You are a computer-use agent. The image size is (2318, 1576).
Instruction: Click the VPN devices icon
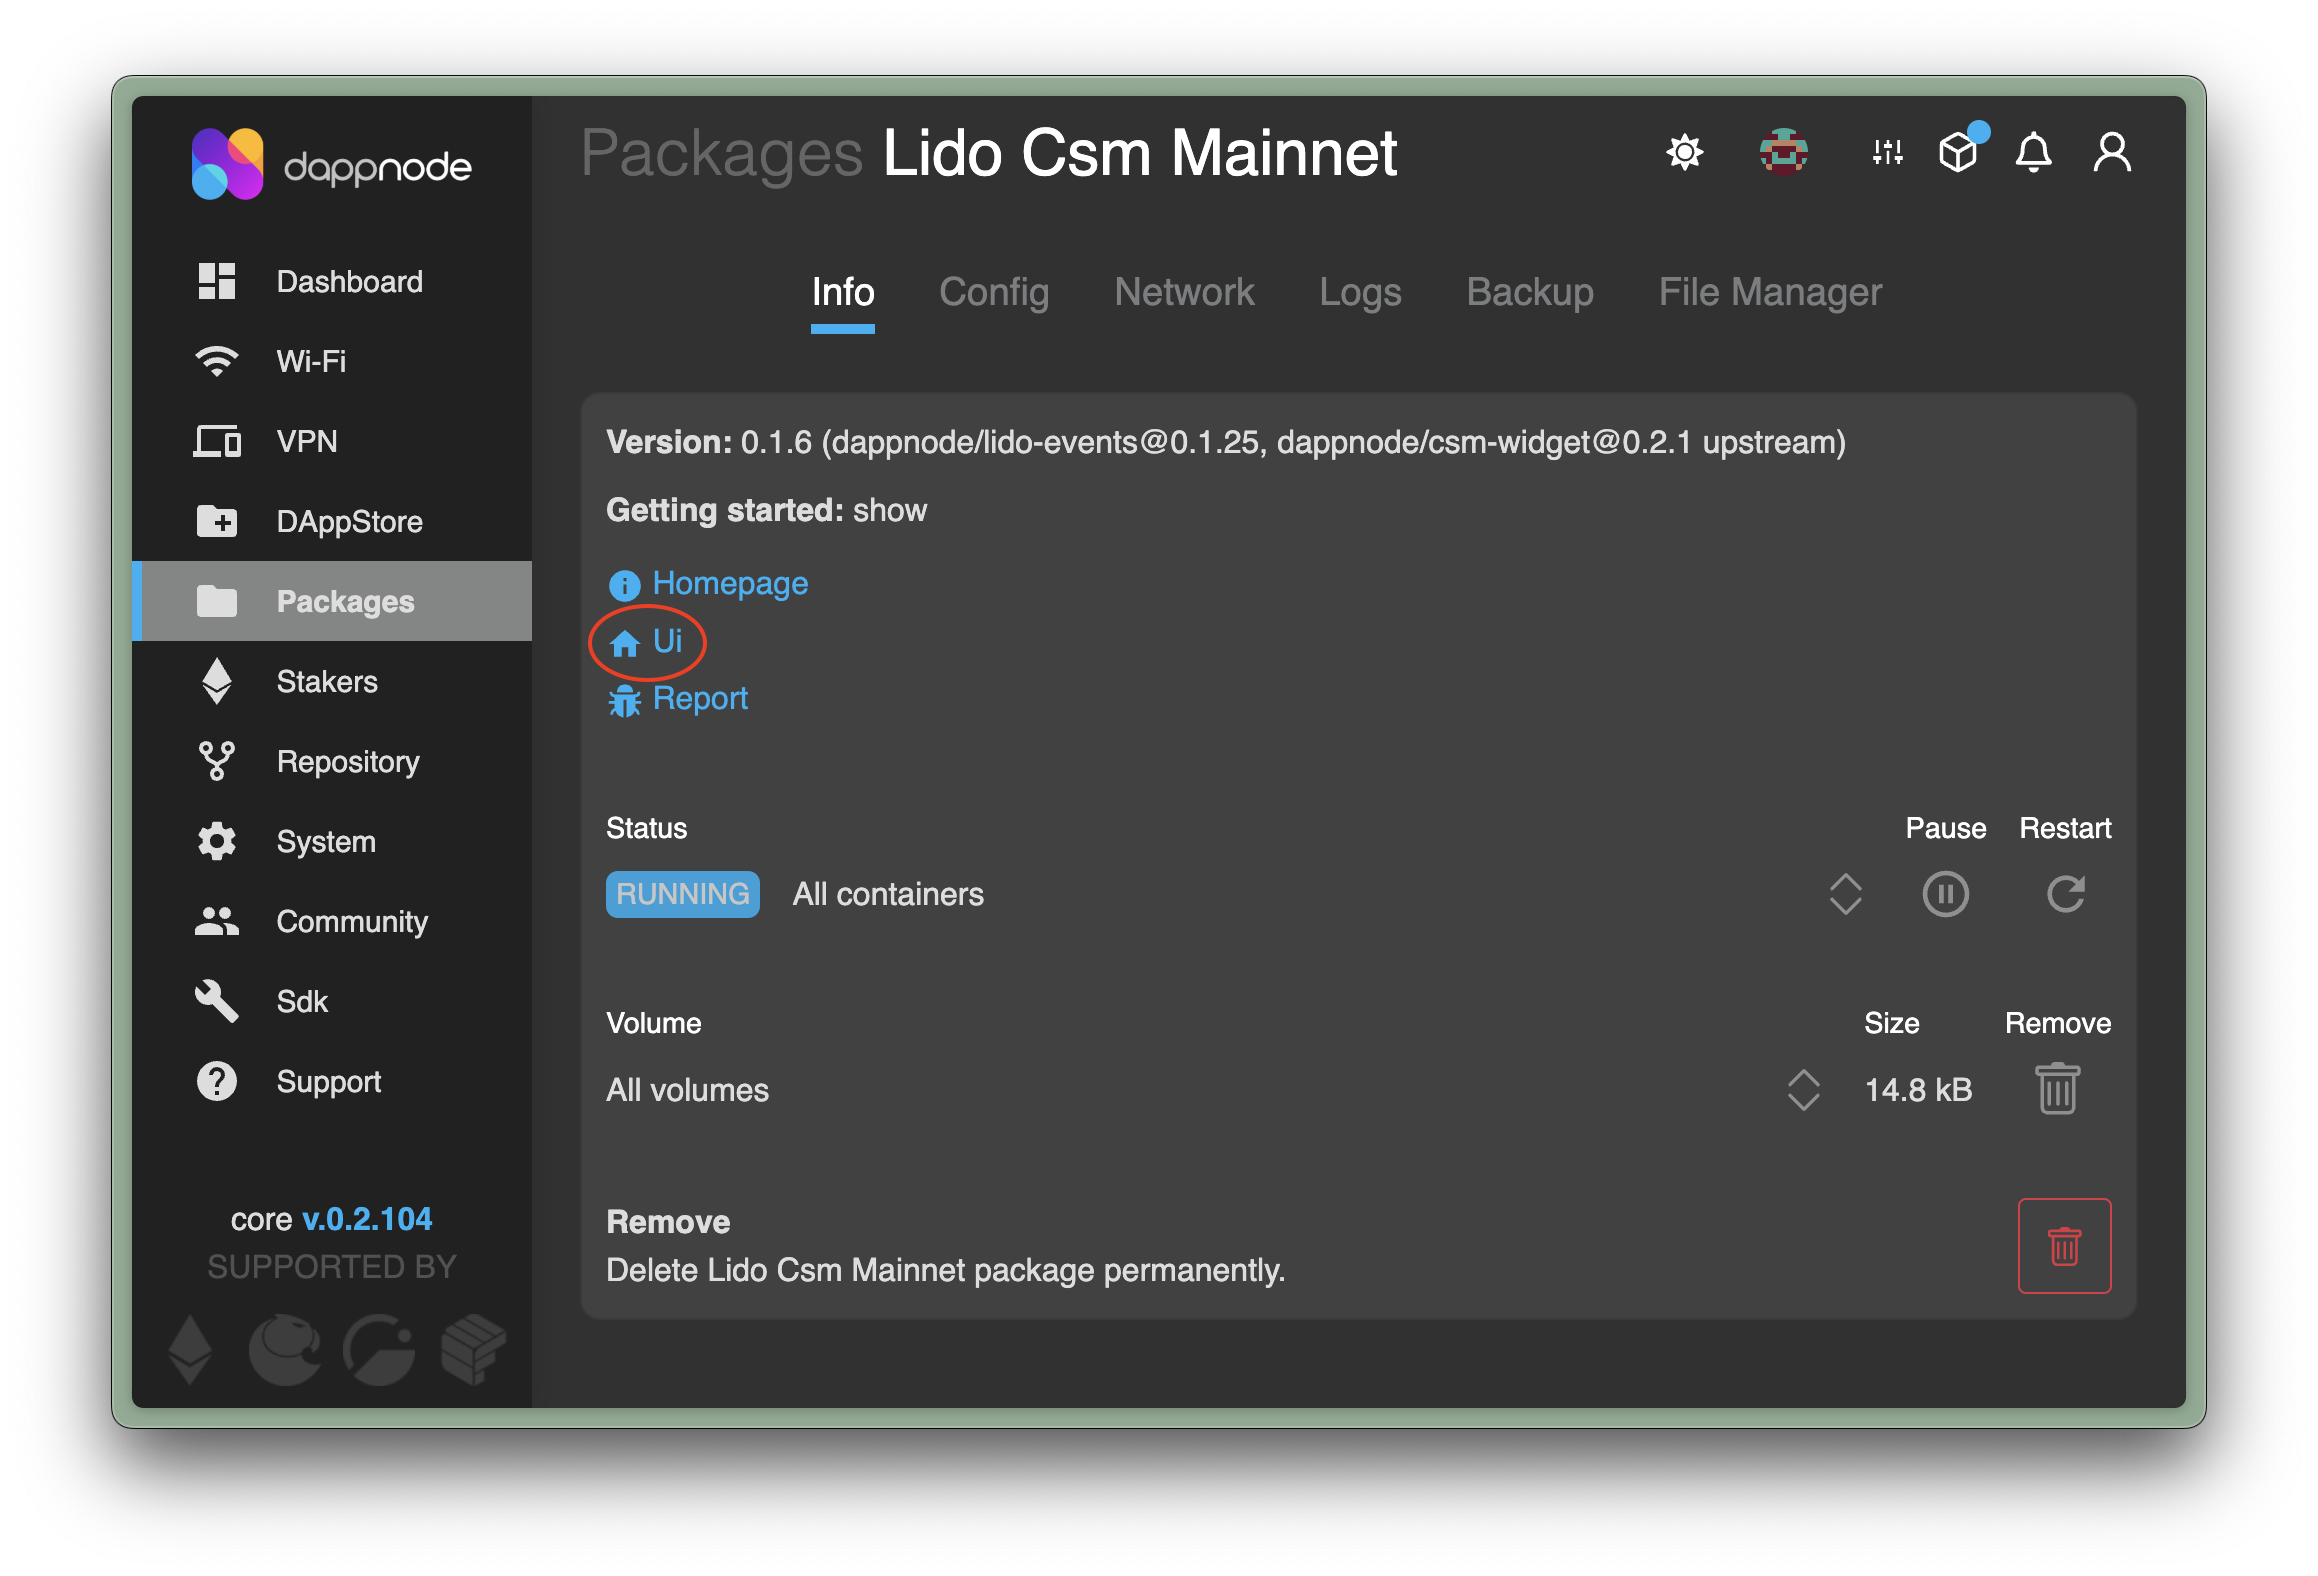(216, 441)
